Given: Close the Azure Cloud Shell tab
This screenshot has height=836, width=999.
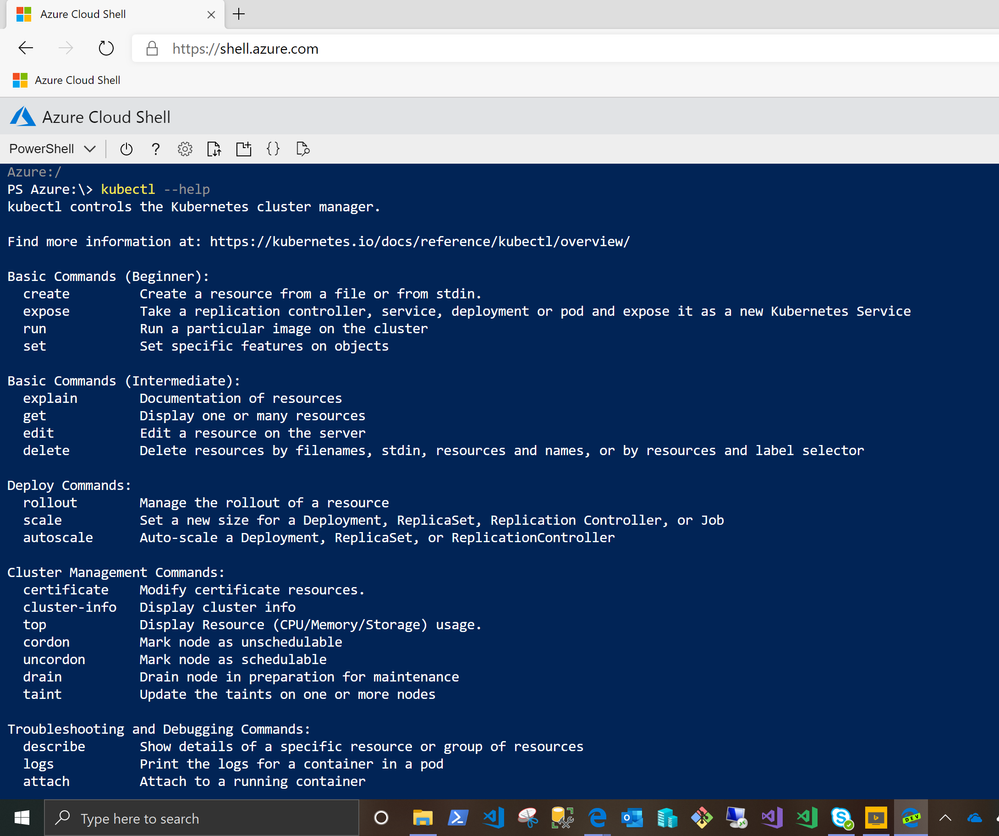Looking at the screenshot, I should 211,14.
